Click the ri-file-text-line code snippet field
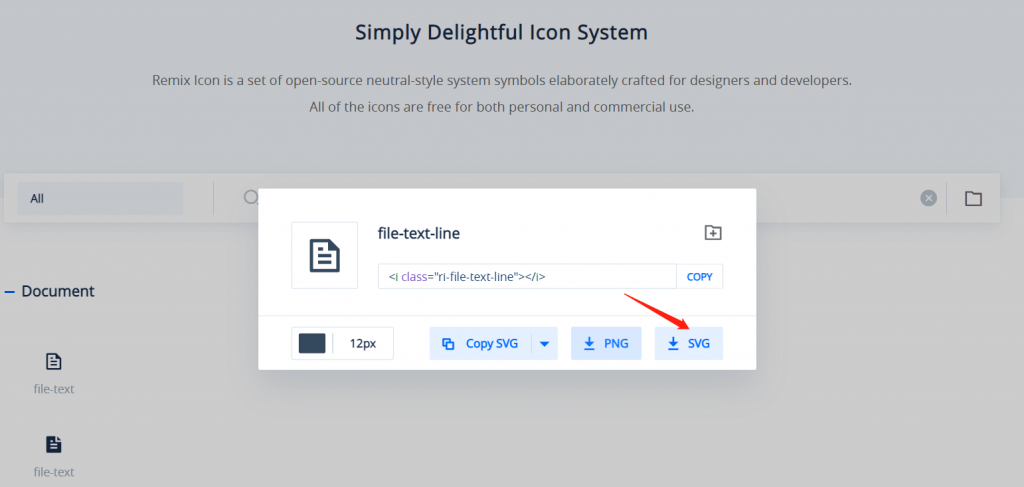Image resolution: width=1024 pixels, height=487 pixels. tap(527, 276)
